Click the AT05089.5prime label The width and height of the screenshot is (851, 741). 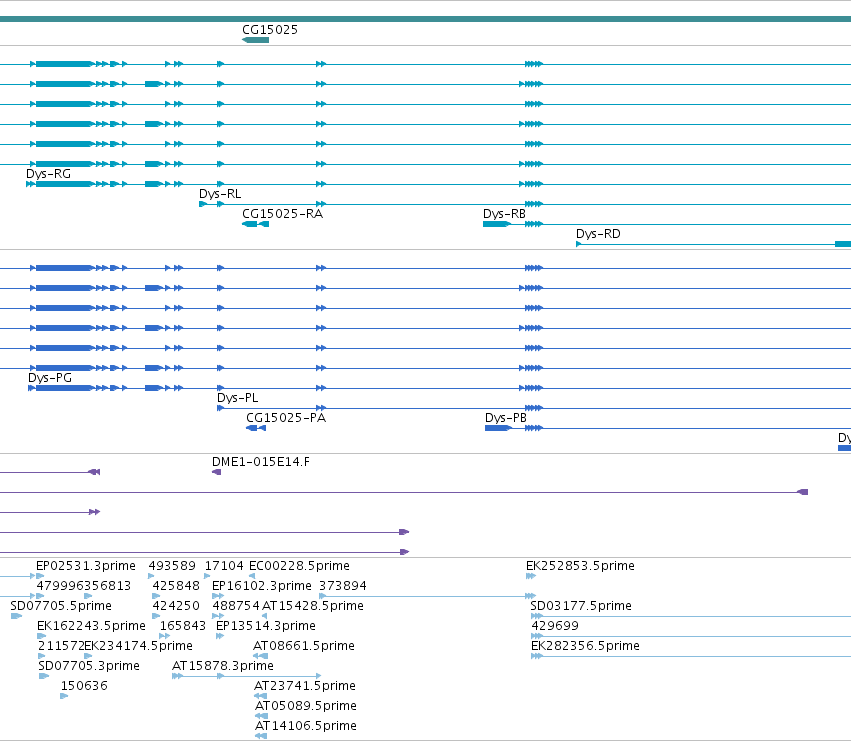[306, 706]
